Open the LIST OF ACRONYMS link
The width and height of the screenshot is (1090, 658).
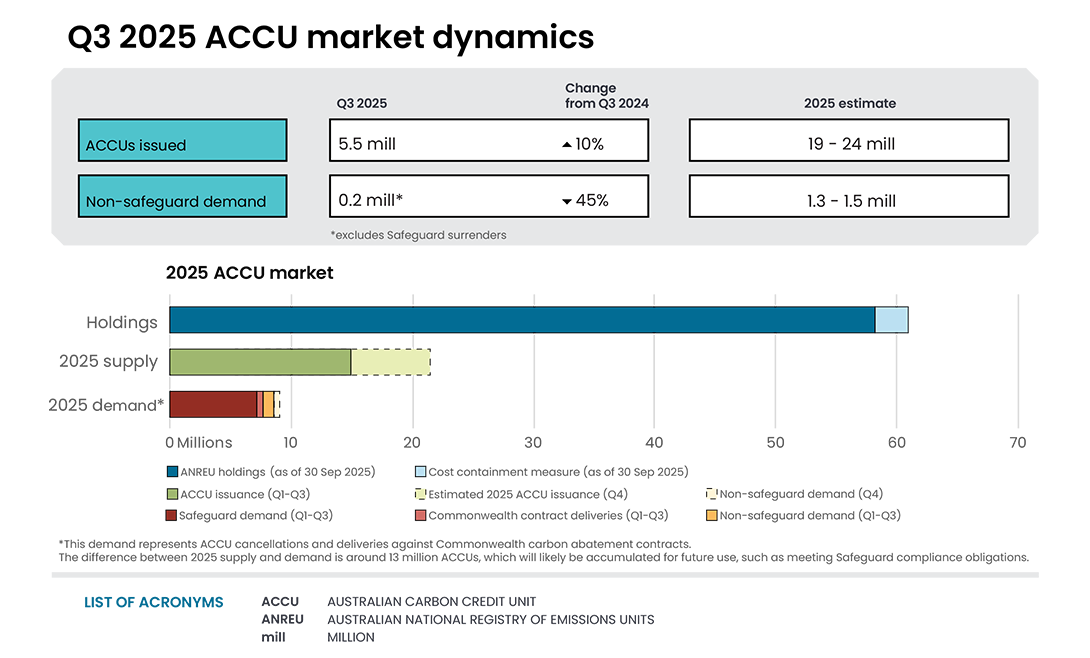pyautogui.click(x=153, y=602)
